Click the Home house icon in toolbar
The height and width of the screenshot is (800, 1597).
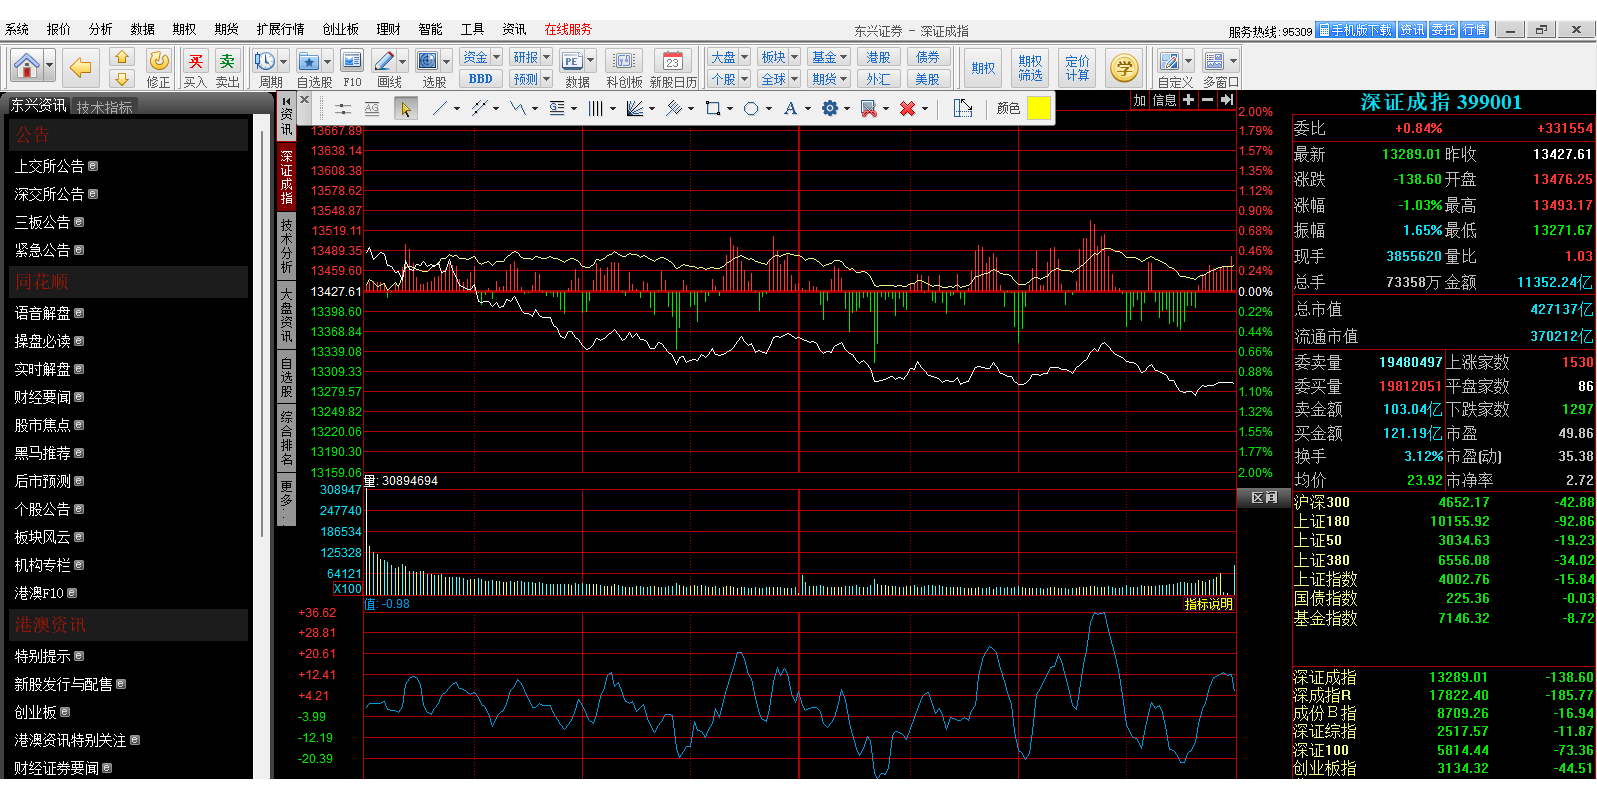27,67
